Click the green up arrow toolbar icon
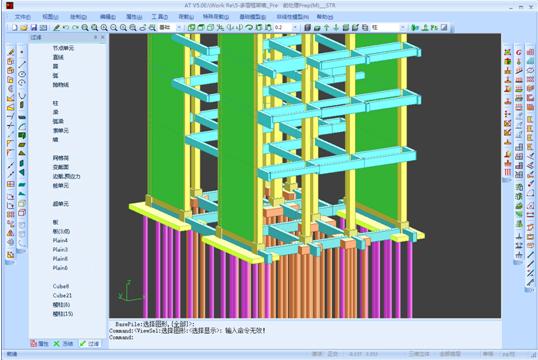Screen dimensions: 538x360 click(x=327, y=27)
